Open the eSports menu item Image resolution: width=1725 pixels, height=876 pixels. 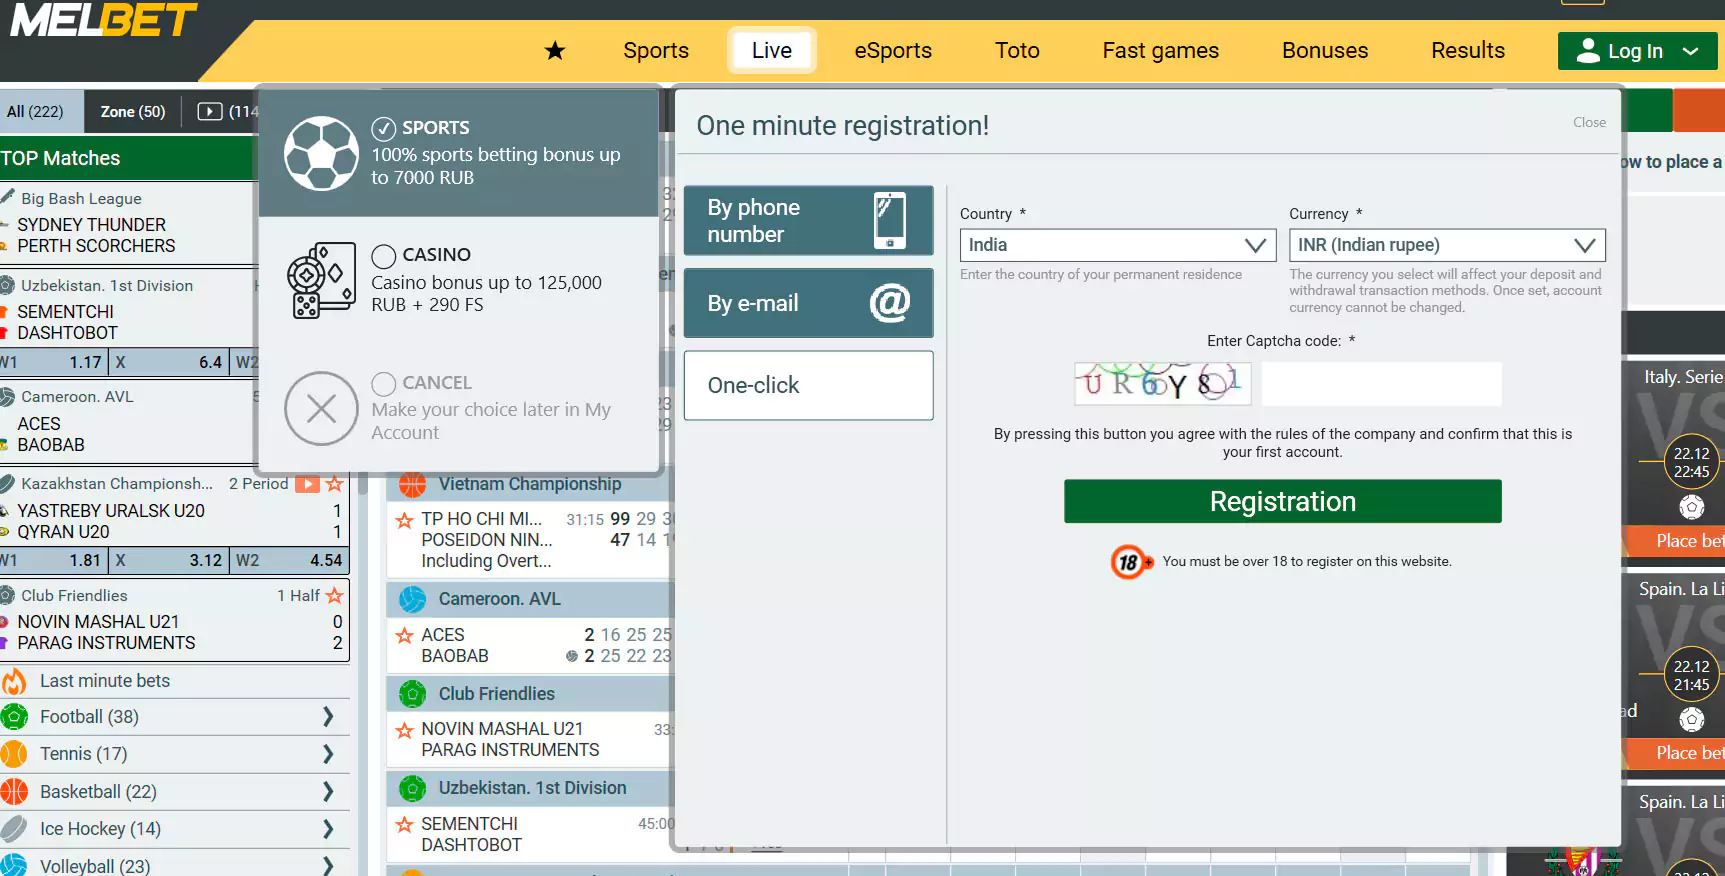[893, 50]
